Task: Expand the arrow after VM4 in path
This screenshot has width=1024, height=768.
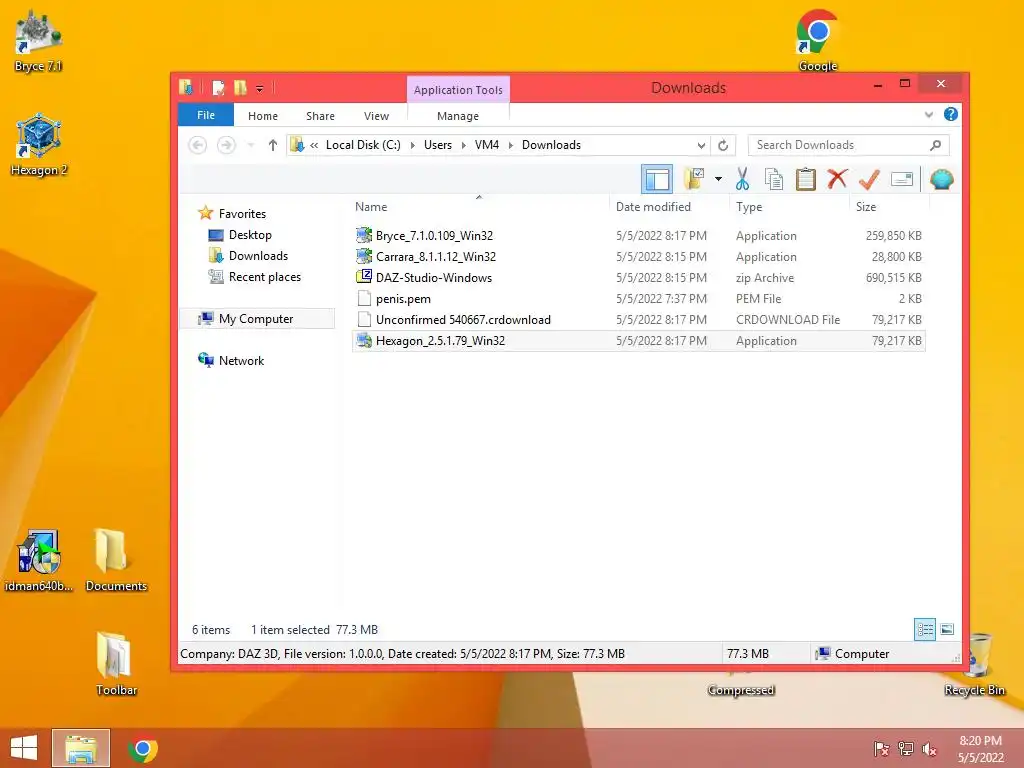Action: point(511,145)
